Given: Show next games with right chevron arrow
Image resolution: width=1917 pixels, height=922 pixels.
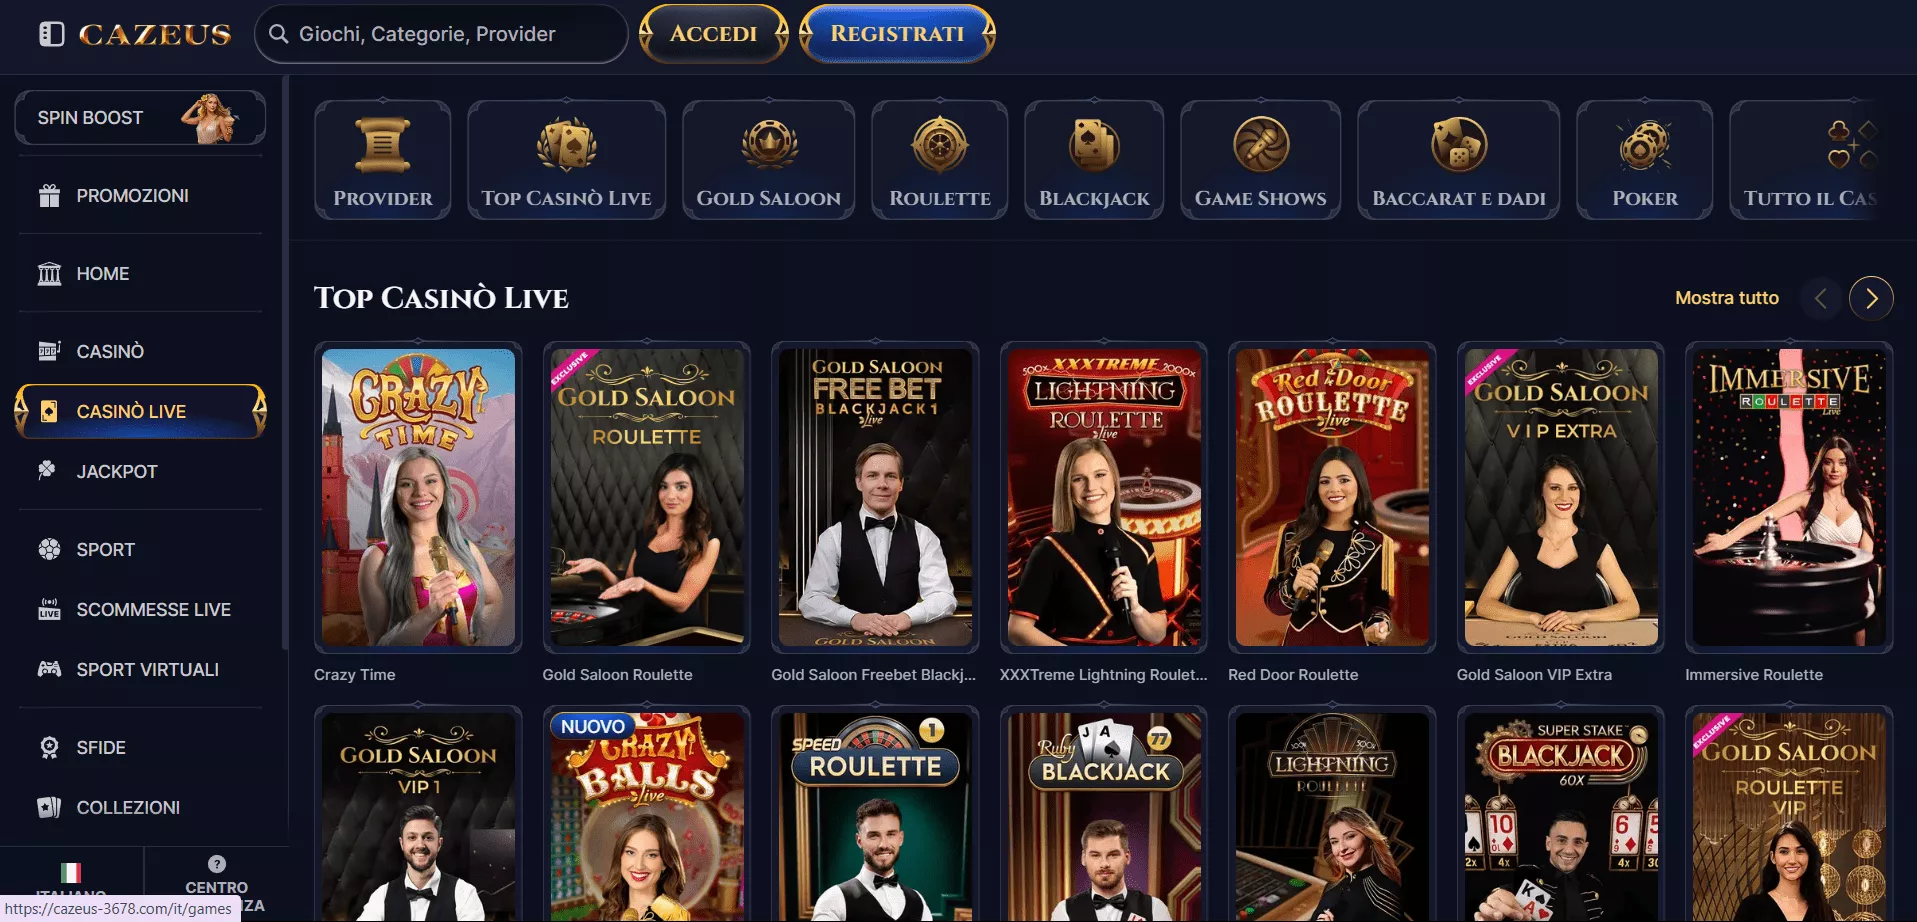Looking at the screenshot, I should (x=1871, y=298).
